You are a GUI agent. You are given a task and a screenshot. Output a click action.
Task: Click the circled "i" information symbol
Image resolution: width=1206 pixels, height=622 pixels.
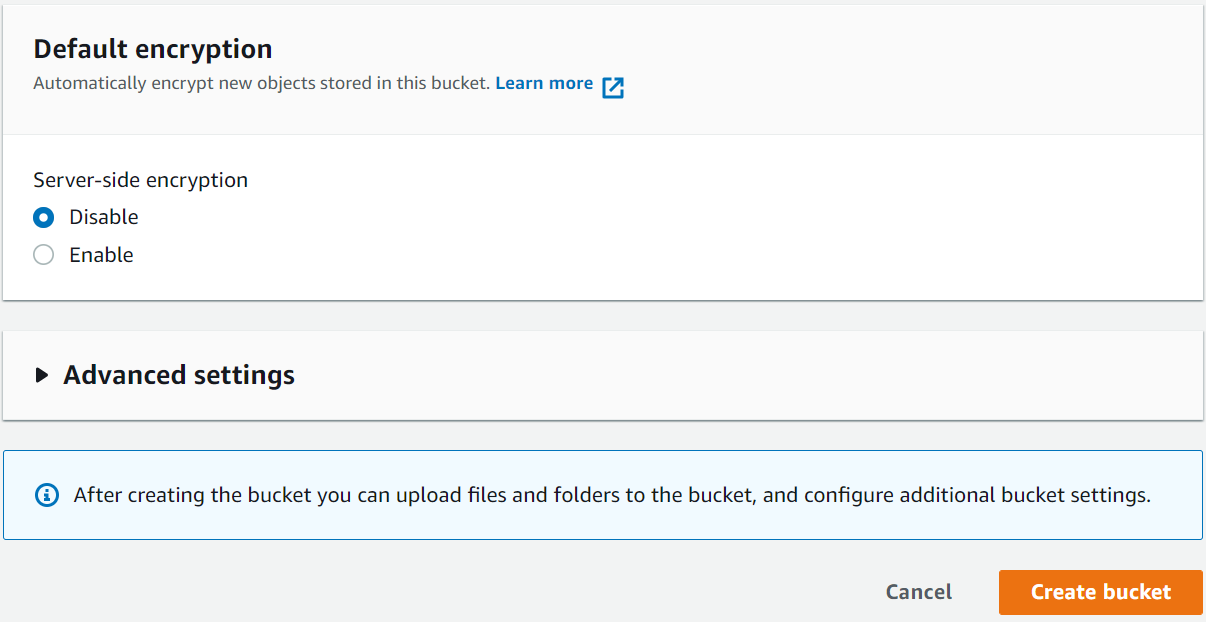(x=46, y=494)
